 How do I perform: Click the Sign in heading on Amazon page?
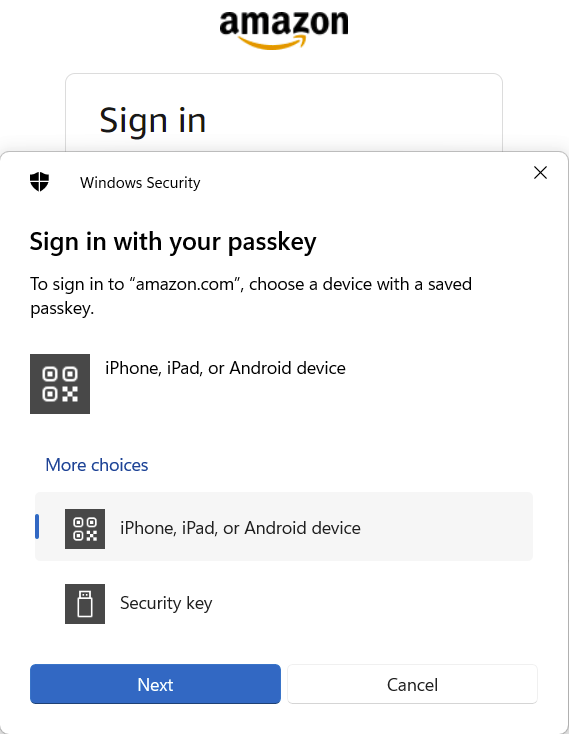[153, 121]
